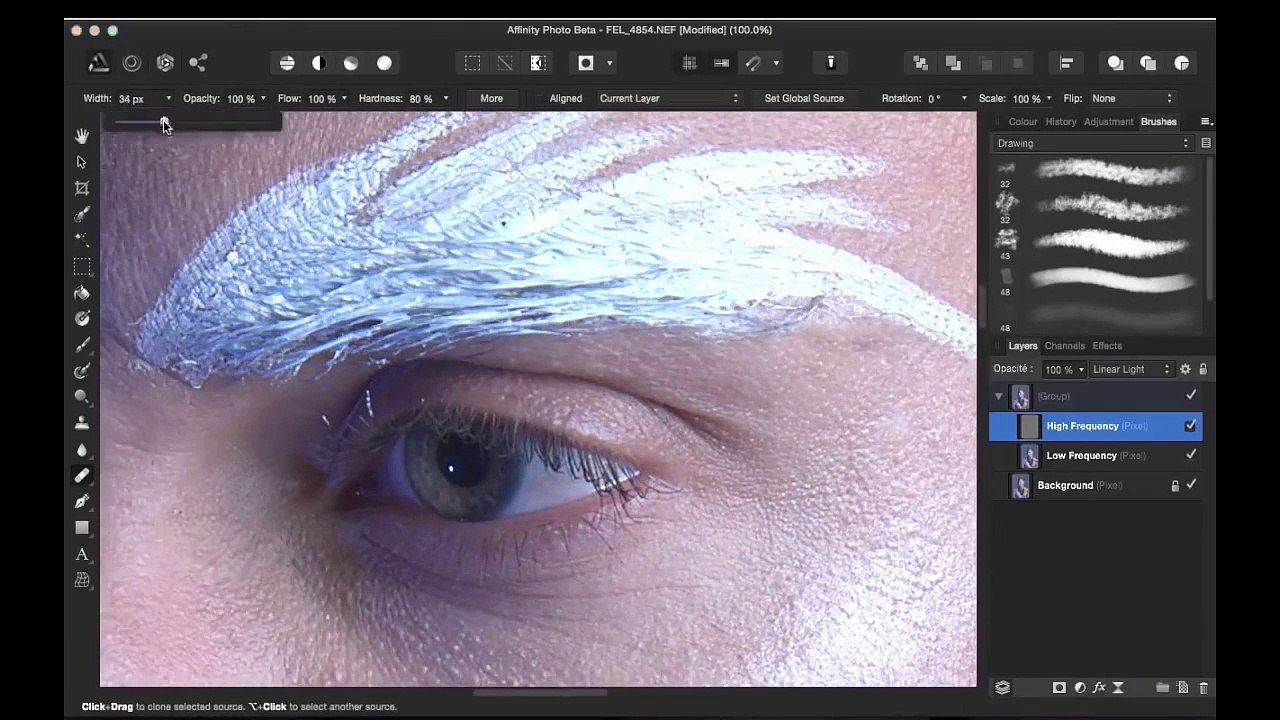Open the Flip None dropdown
The width and height of the screenshot is (1280, 720).
click(x=1131, y=98)
